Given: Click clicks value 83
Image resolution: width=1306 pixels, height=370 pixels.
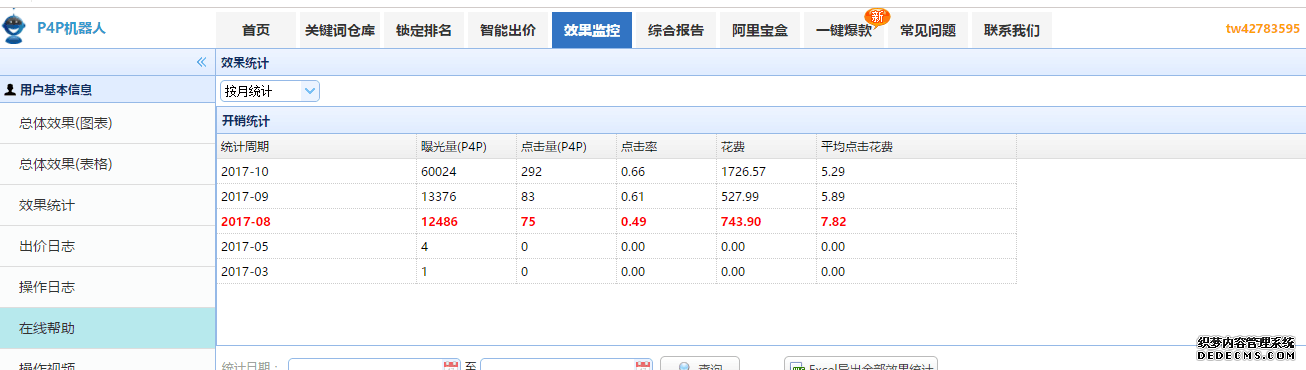Looking at the screenshot, I should tap(528, 197).
